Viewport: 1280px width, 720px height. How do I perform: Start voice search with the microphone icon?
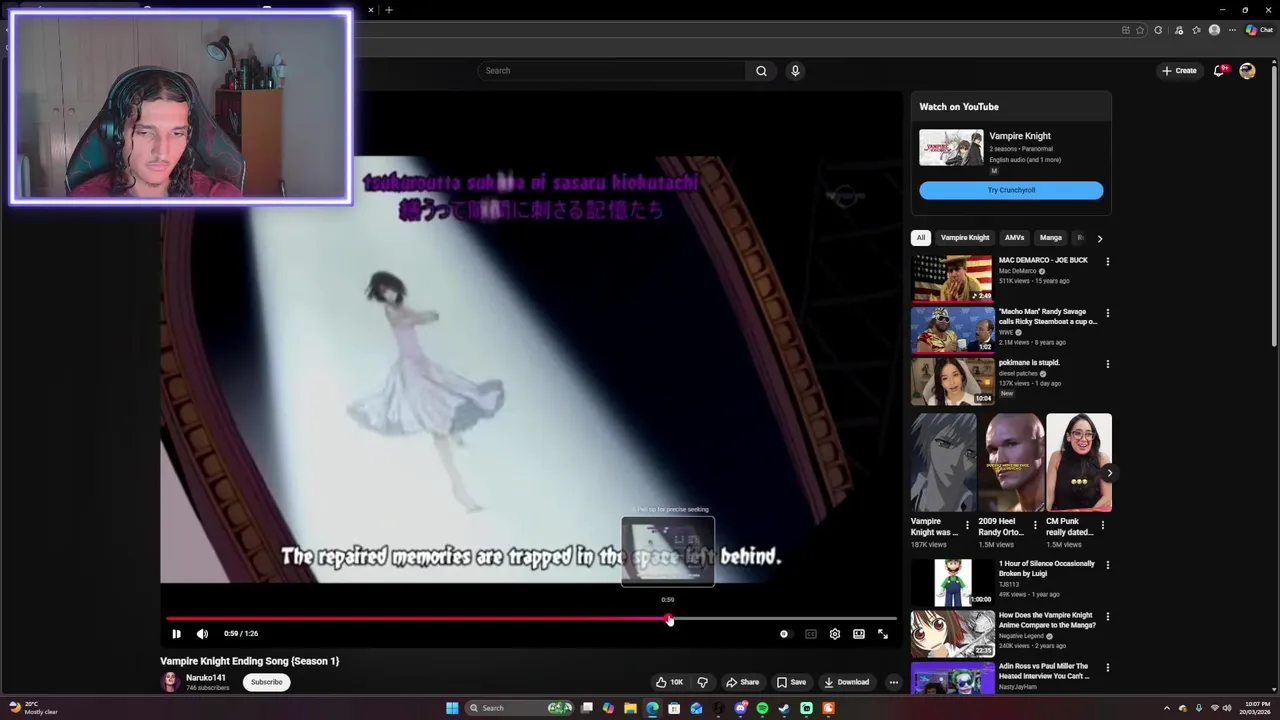pos(795,71)
